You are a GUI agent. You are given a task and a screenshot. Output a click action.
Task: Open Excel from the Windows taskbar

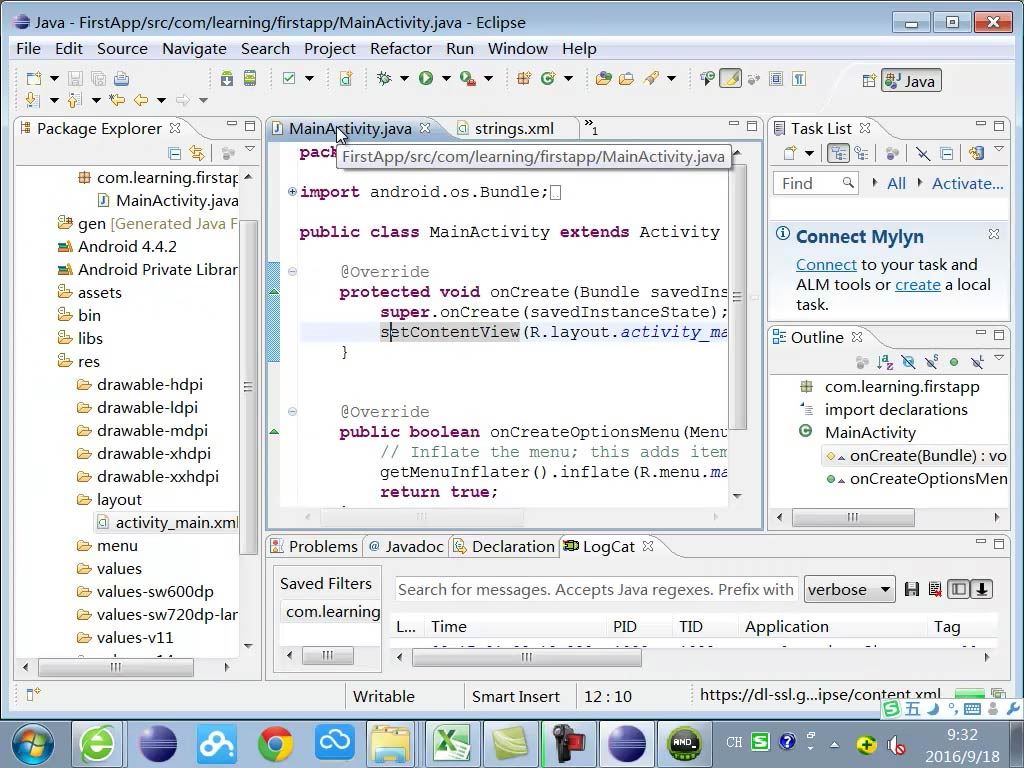(x=452, y=743)
